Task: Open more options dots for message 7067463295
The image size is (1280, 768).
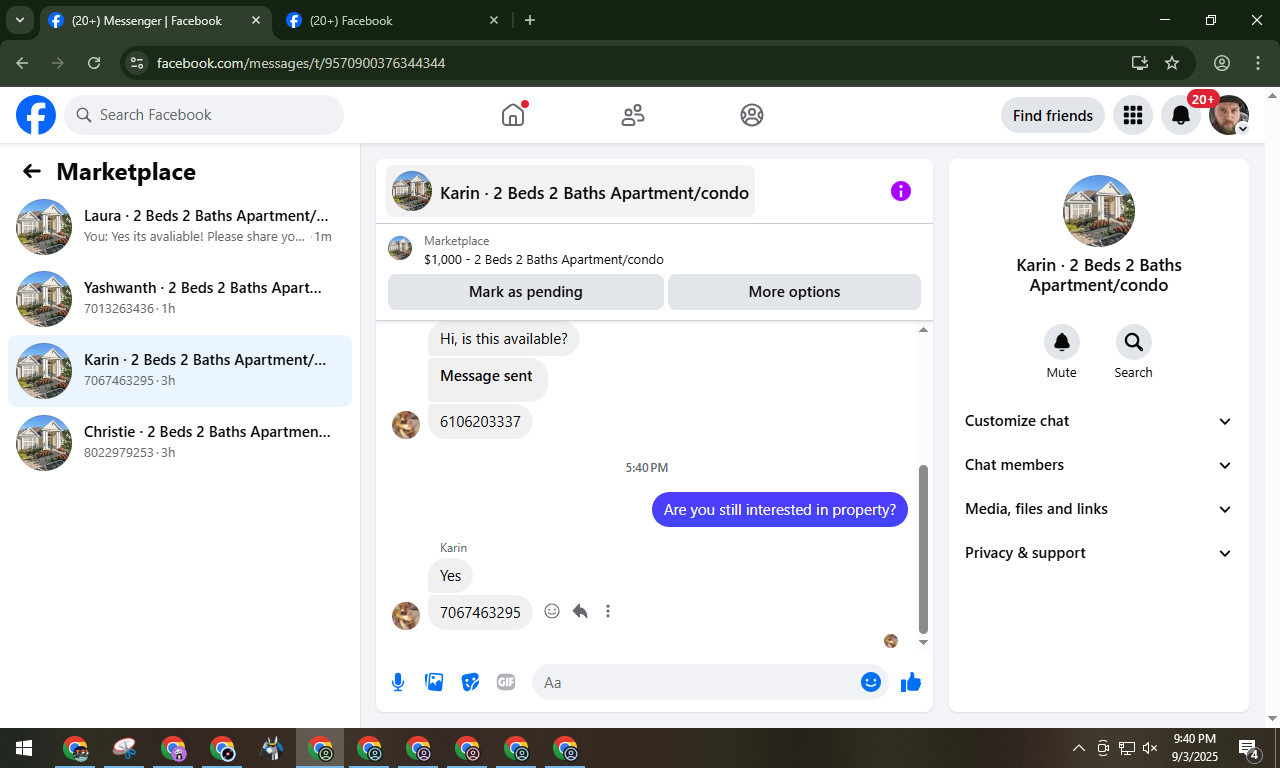Action: tap(608, 611)
